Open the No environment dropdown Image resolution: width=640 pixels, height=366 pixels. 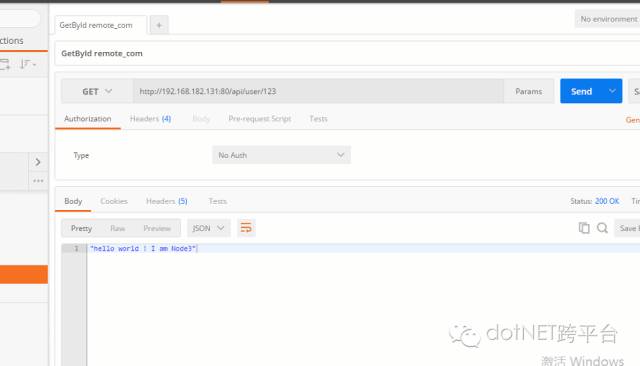[607, 19]
